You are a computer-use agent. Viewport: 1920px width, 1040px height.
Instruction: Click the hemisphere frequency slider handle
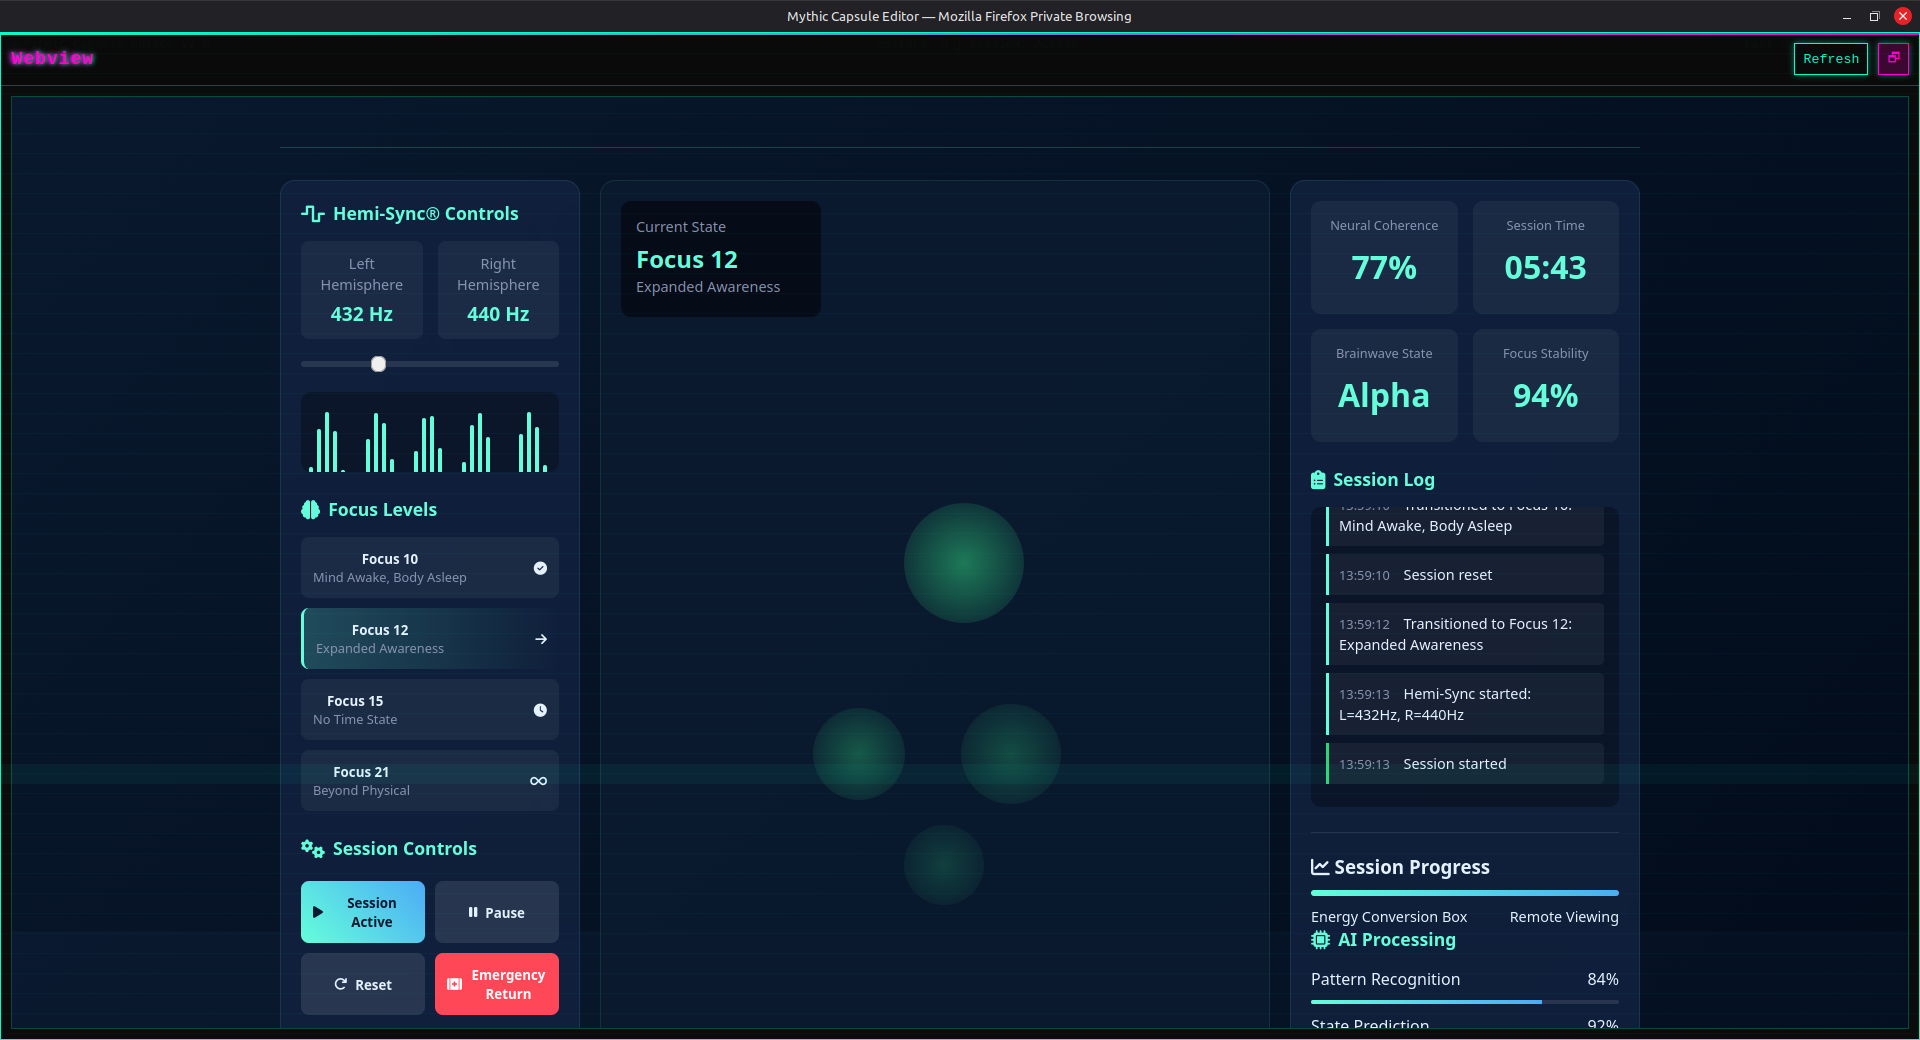click(378, 364)
